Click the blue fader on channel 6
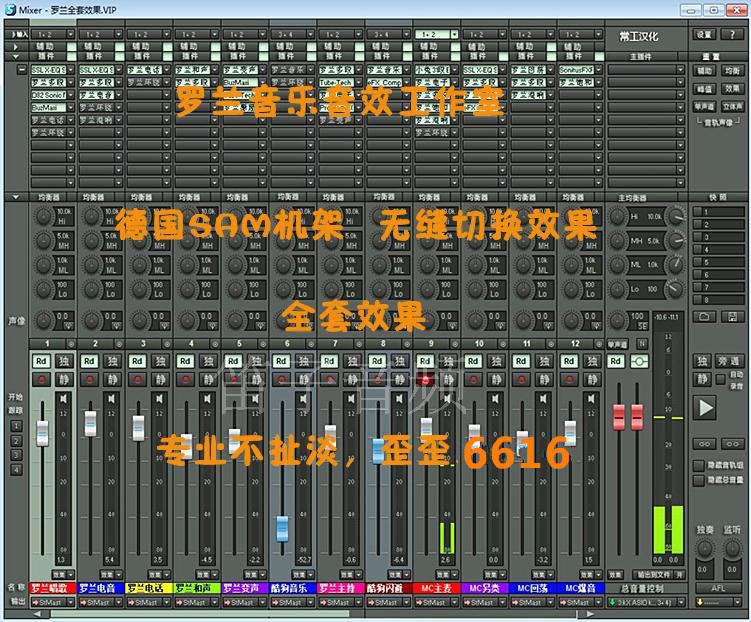 coord(283,529)
